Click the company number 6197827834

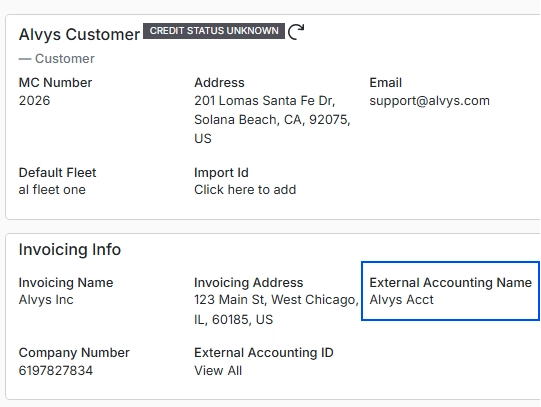coord(56,371)
